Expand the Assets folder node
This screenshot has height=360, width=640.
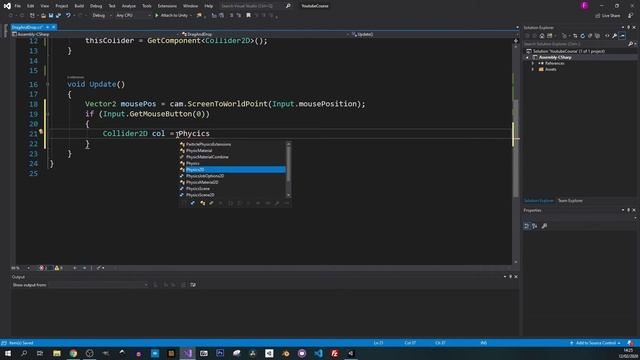click(533, 70)
